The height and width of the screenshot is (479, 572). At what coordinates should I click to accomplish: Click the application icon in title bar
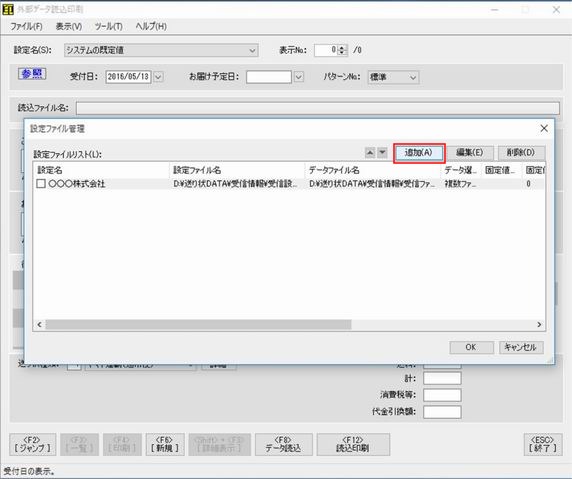(7, 9)
